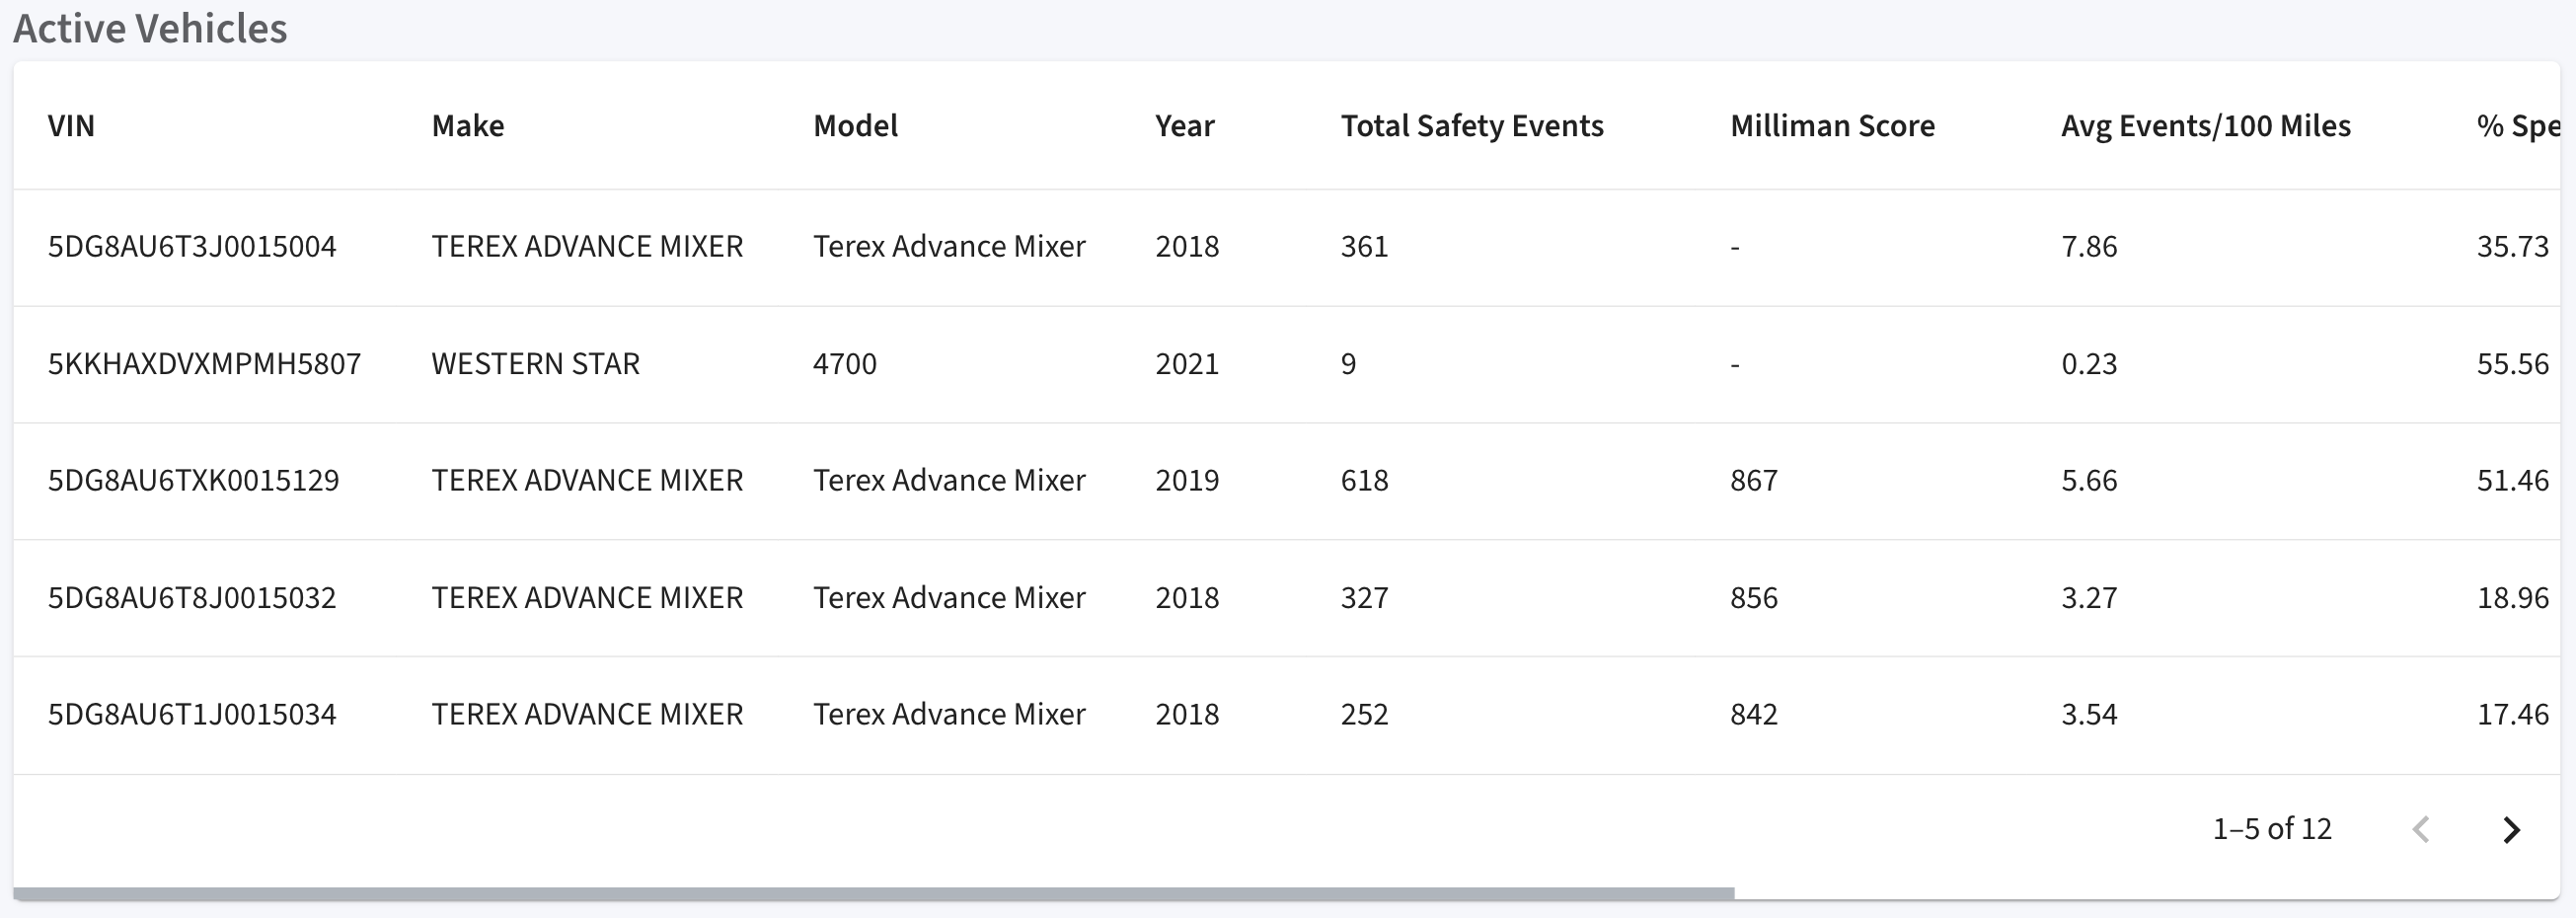2576x918 pixels.
Task: Click the 618 total safety events cell
Action: (1364, 481)
